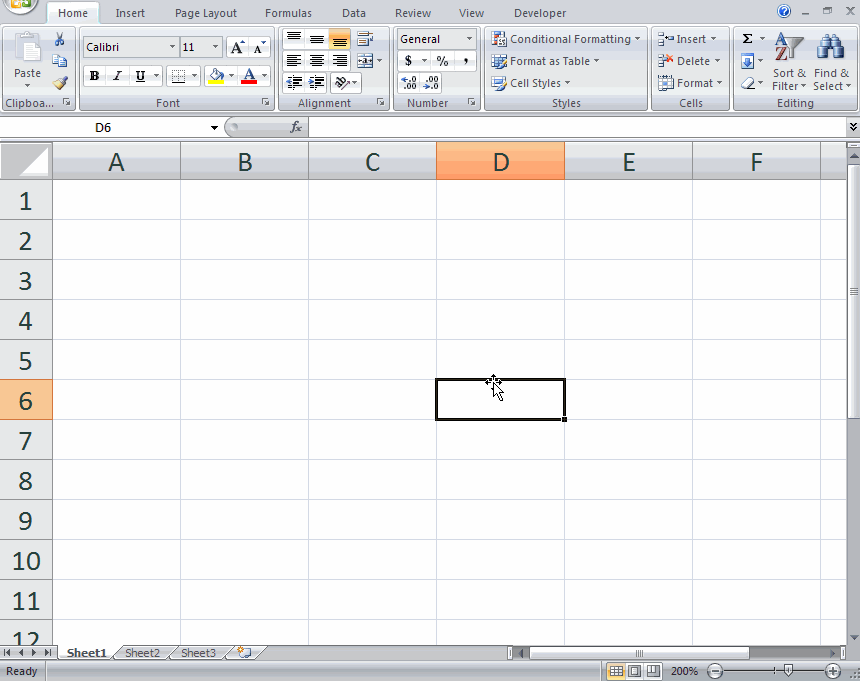Align text right
The height and width of the screenshot is (681, 860).
coord(340,61)
